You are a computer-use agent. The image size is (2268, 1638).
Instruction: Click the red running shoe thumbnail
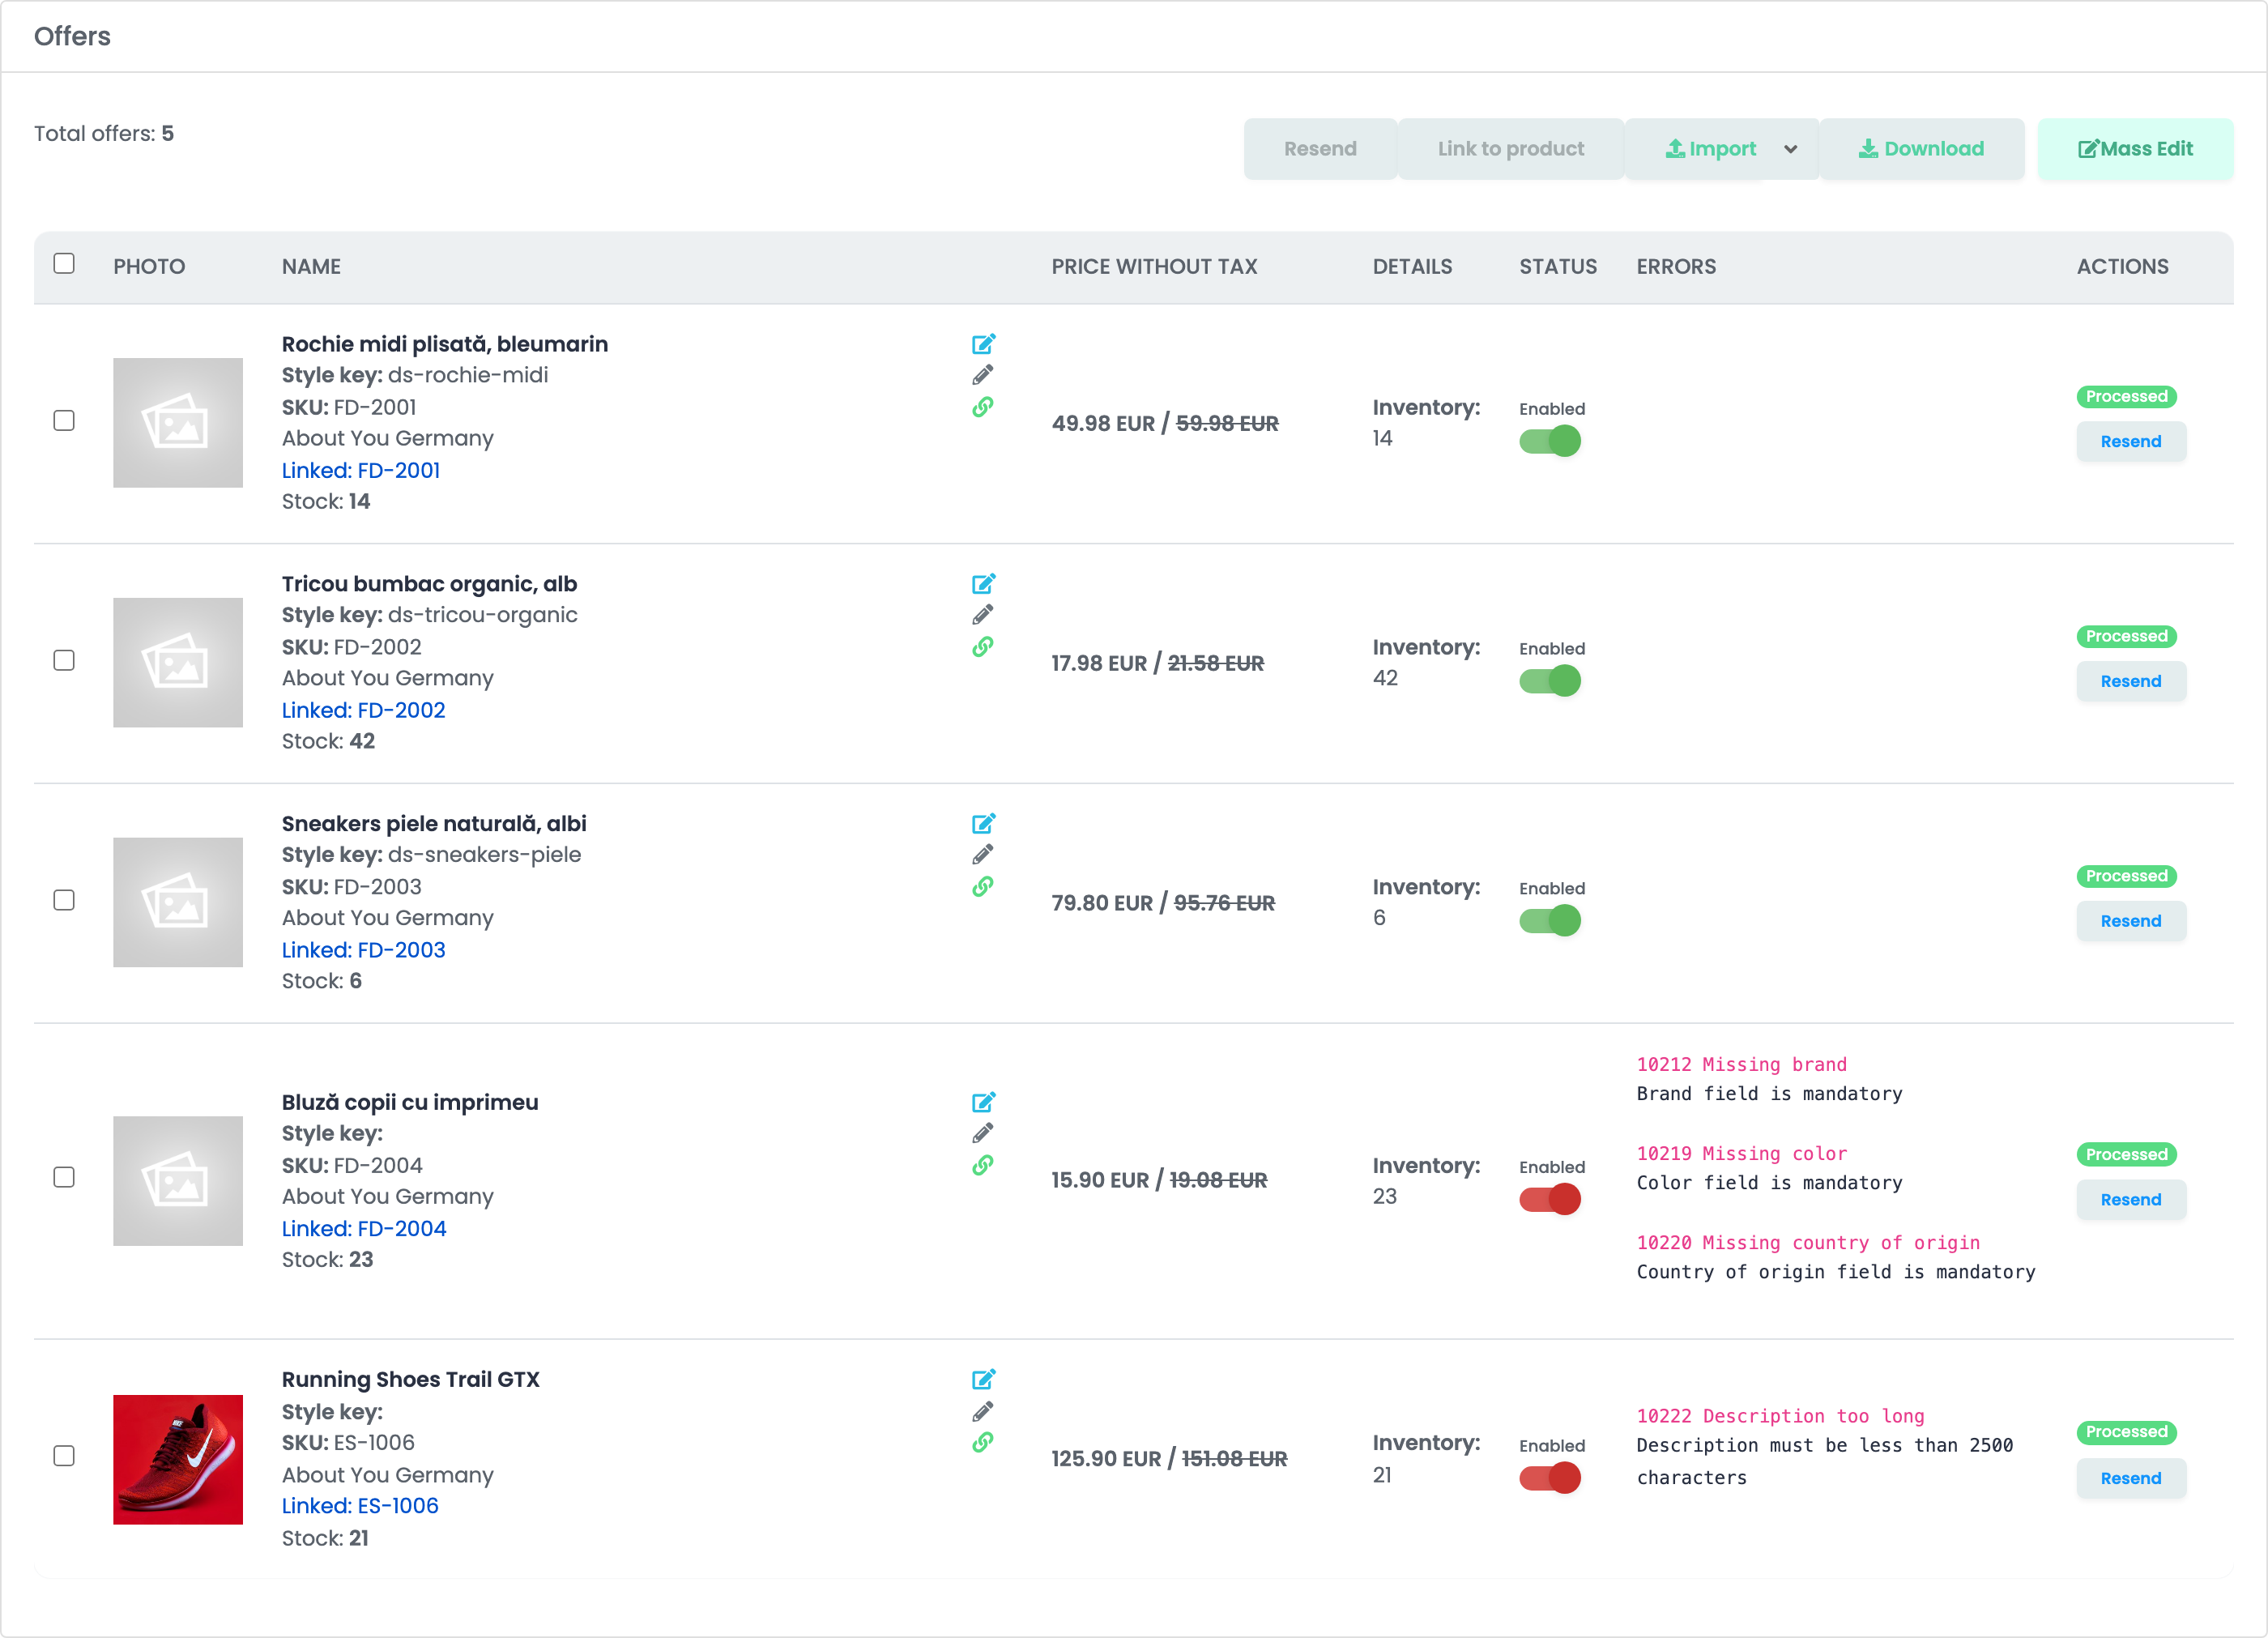tap(178, 1460)
